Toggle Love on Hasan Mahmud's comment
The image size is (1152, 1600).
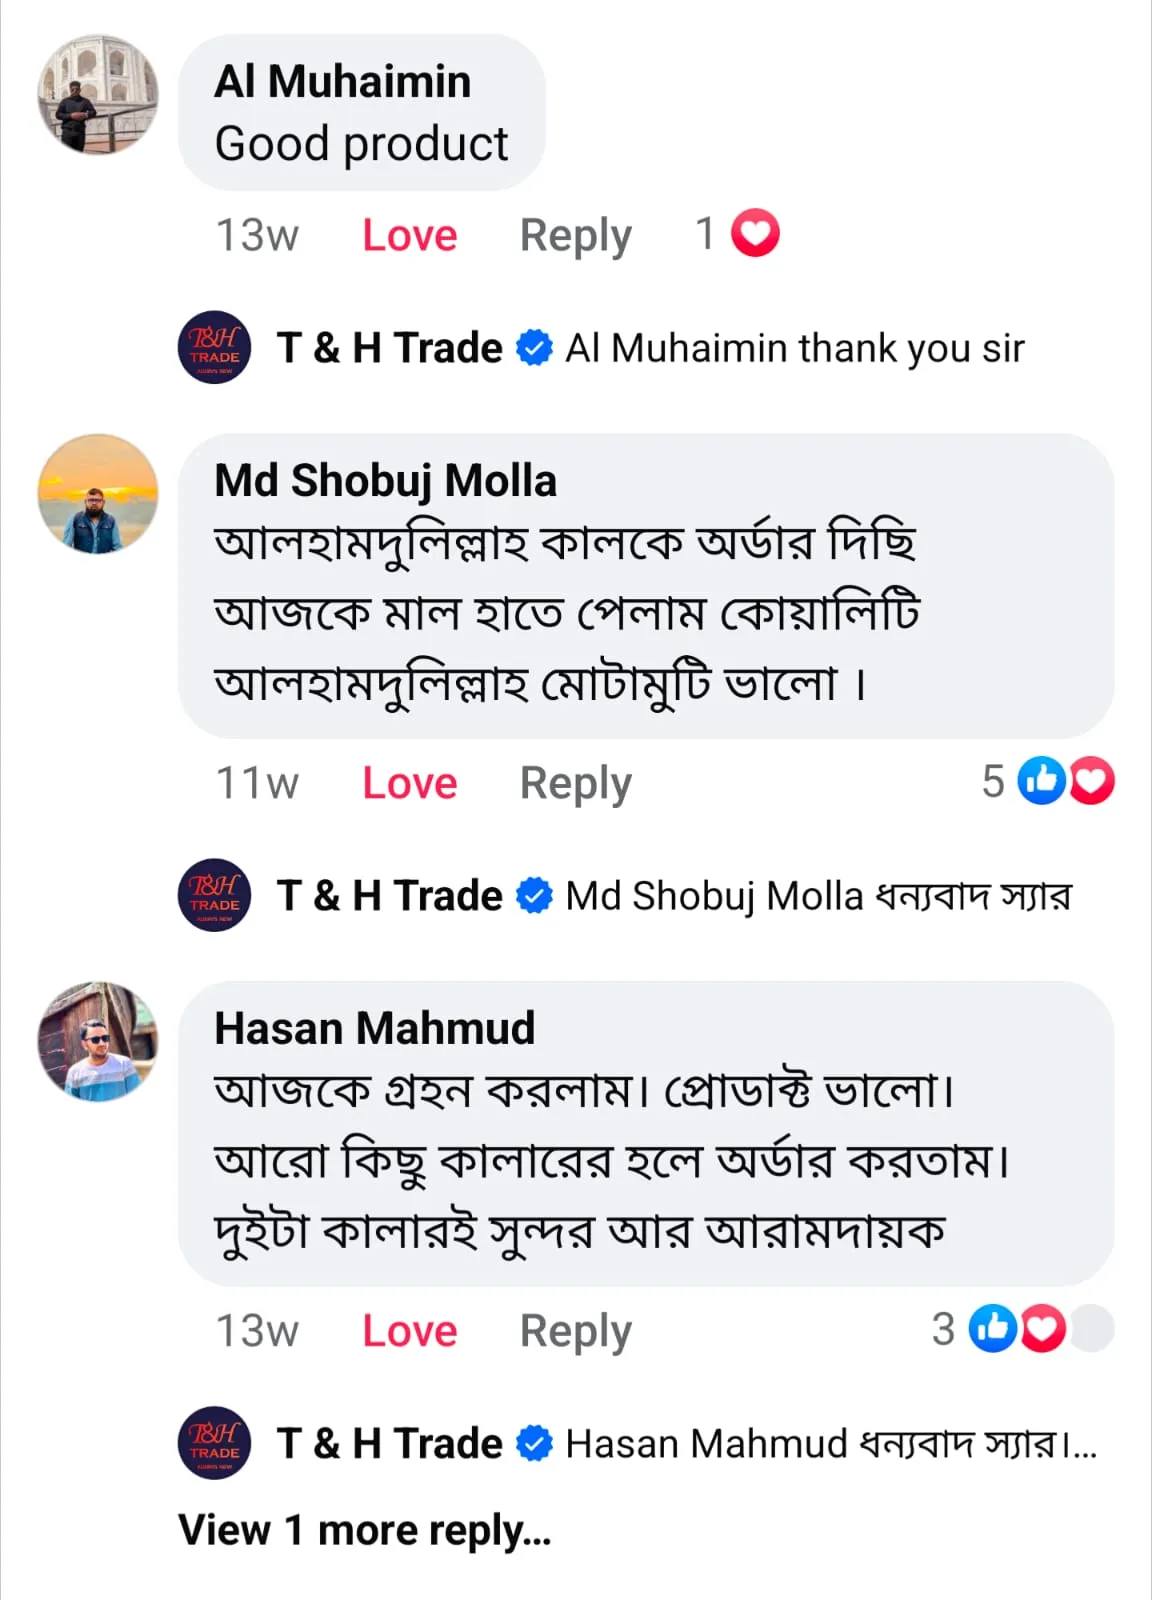pyautogui.click(x=409, y=1331)
